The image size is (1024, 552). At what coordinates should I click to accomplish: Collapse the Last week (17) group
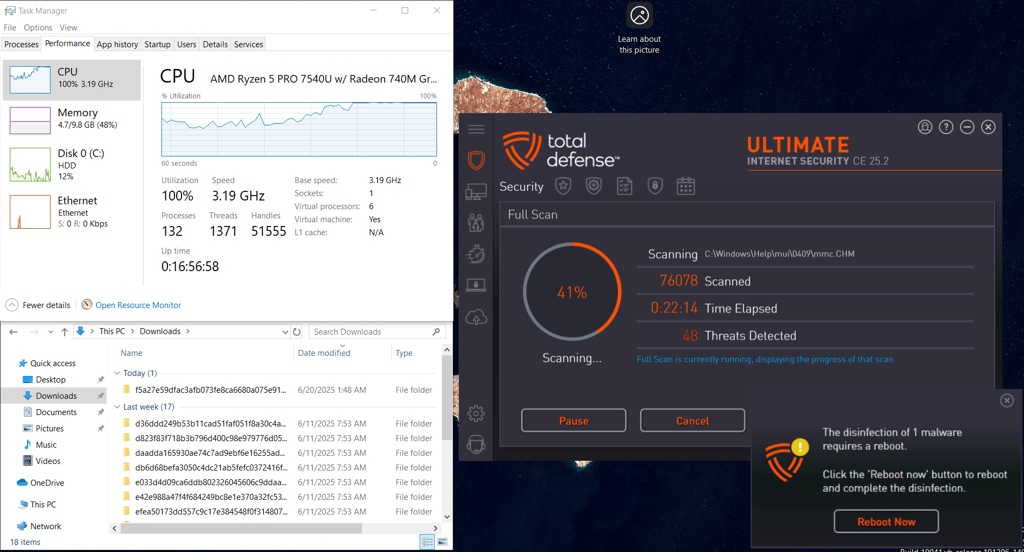(117, 407)
